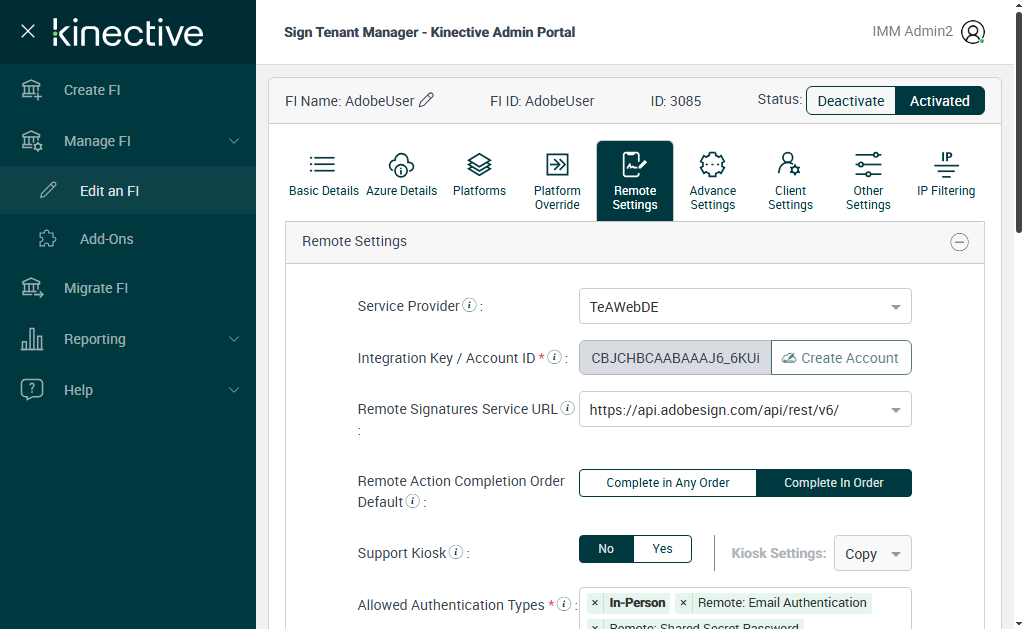The height and width of the screenshot is (629, 1024).
Task: Switch to Platform Override tab
Action: (557, 181)
